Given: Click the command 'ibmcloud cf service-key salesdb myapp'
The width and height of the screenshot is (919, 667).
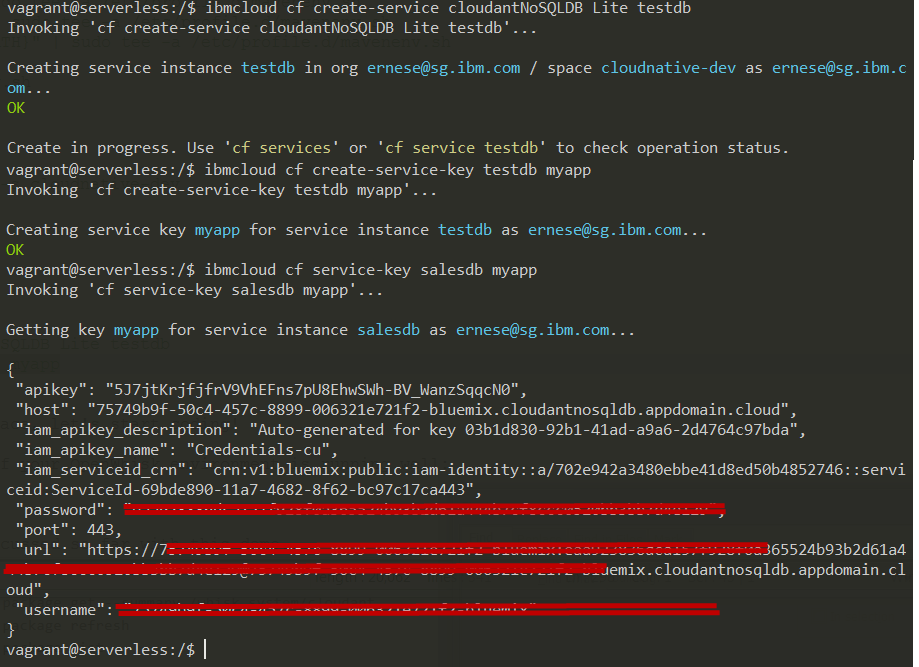Looking at the screenshot, I should [x=370, y=270].
